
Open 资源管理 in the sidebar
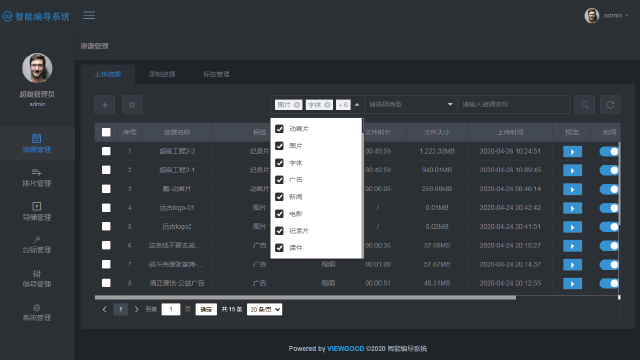(x=37, y=144)
